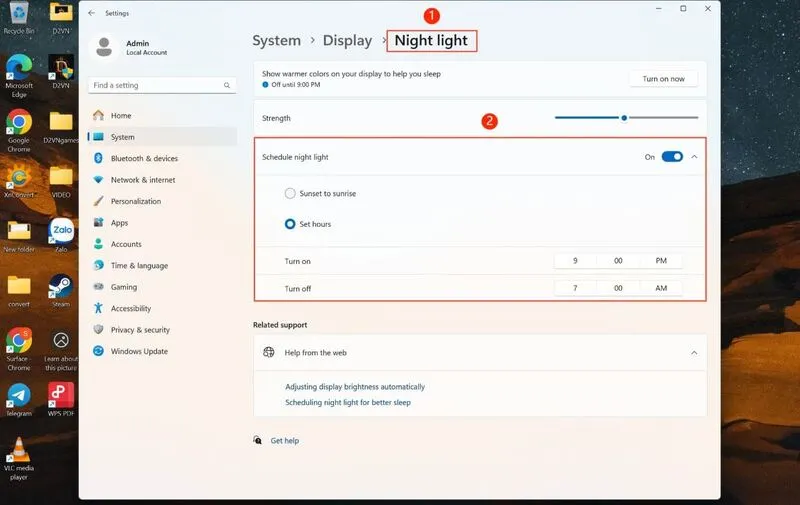Launch the Steam desktop shortcut
Viewport: 800px width, 505px height.
tap(61, 291)
